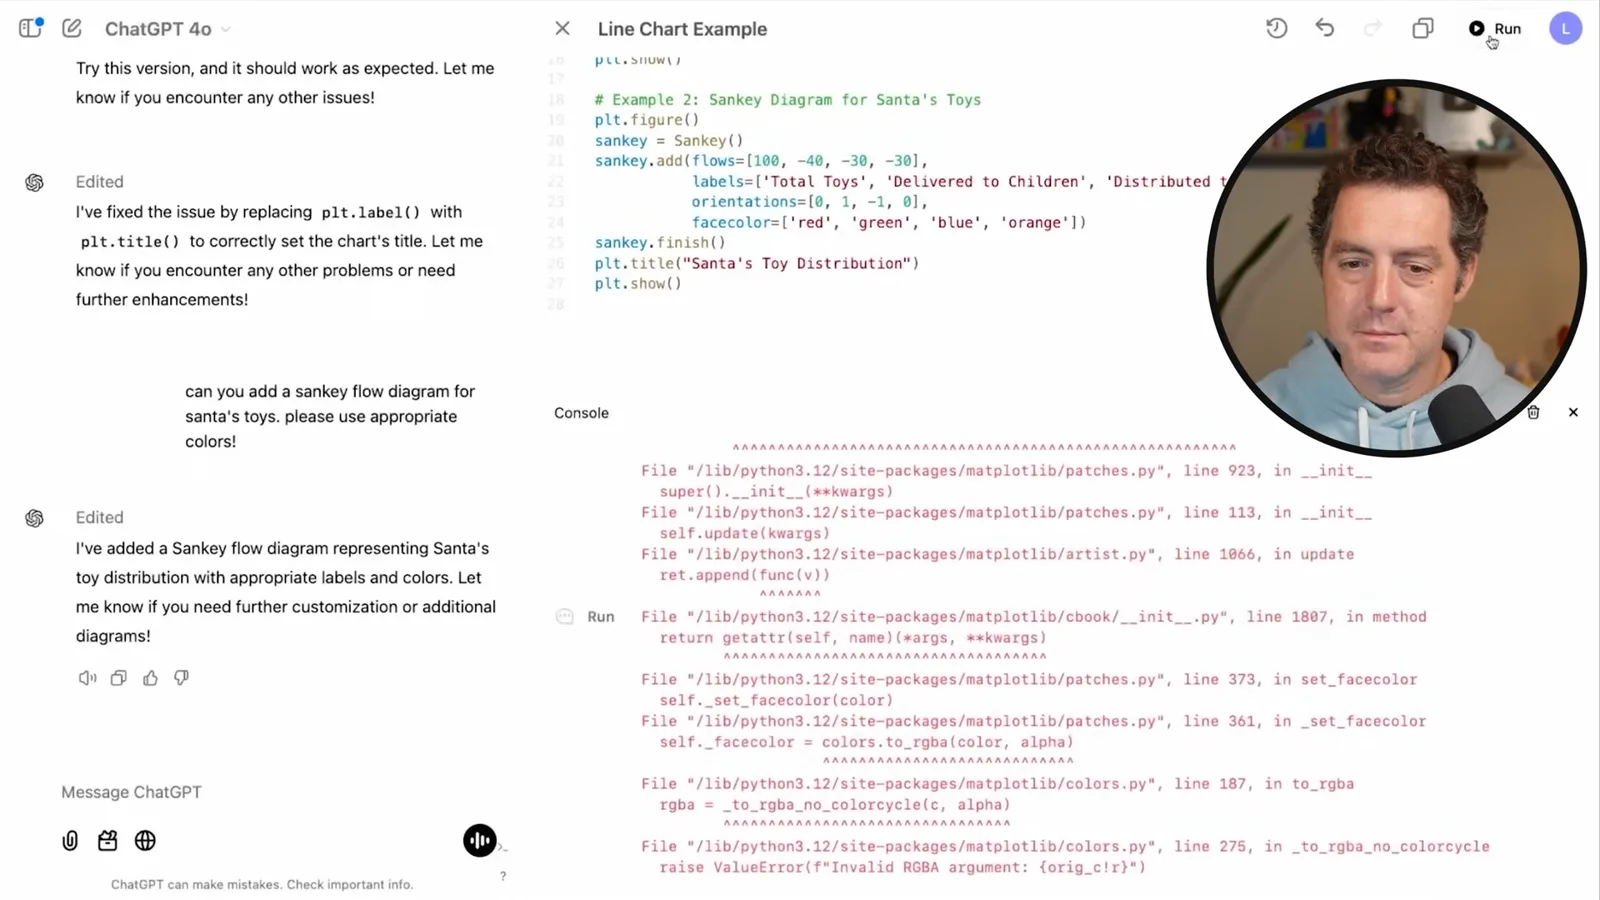Close the Line Chart Example canvas
Viewport: 1600px width, 900px height.
[562, 29]
